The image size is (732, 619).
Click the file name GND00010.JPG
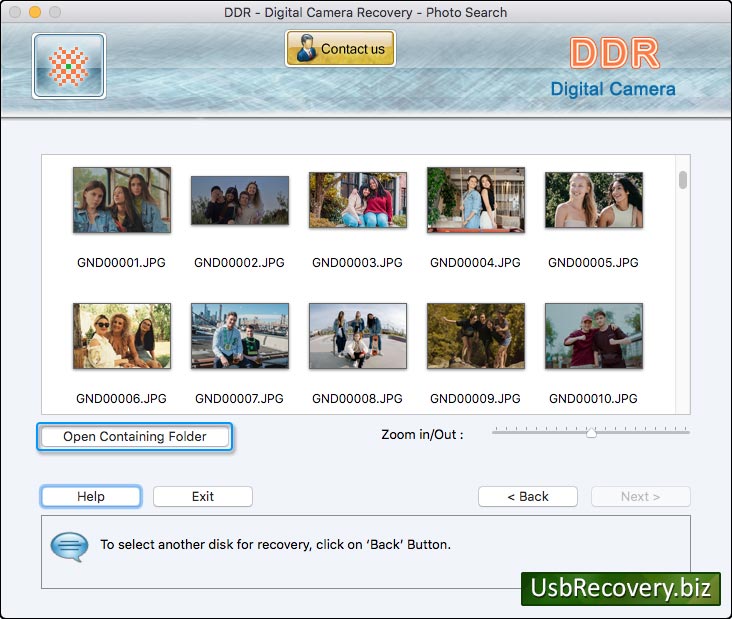(x=593, y=398)
